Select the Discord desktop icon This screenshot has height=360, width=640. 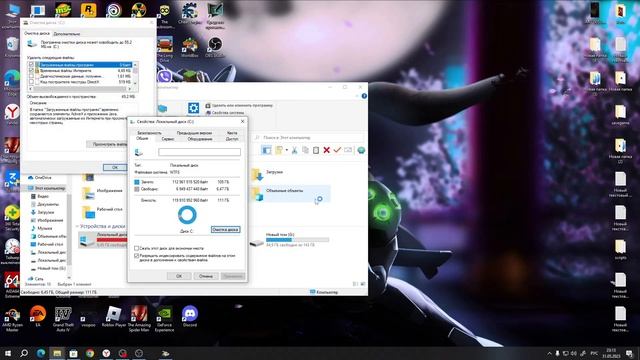[x=190, y=317]
